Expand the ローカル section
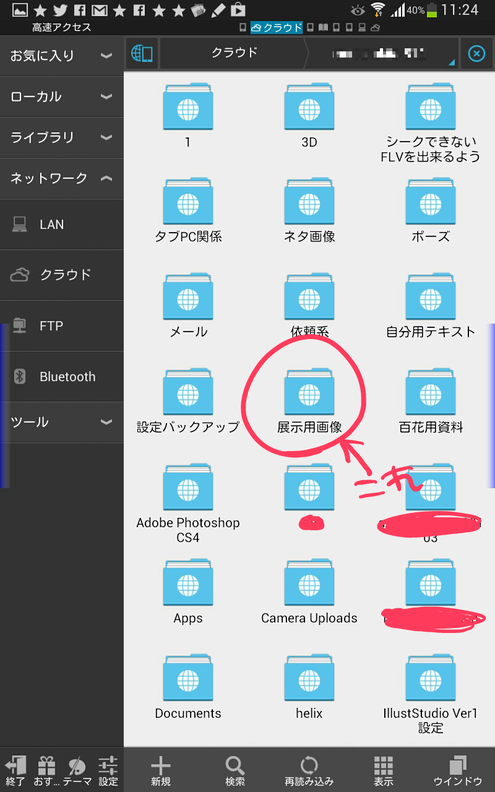 [x=62, y=96]
